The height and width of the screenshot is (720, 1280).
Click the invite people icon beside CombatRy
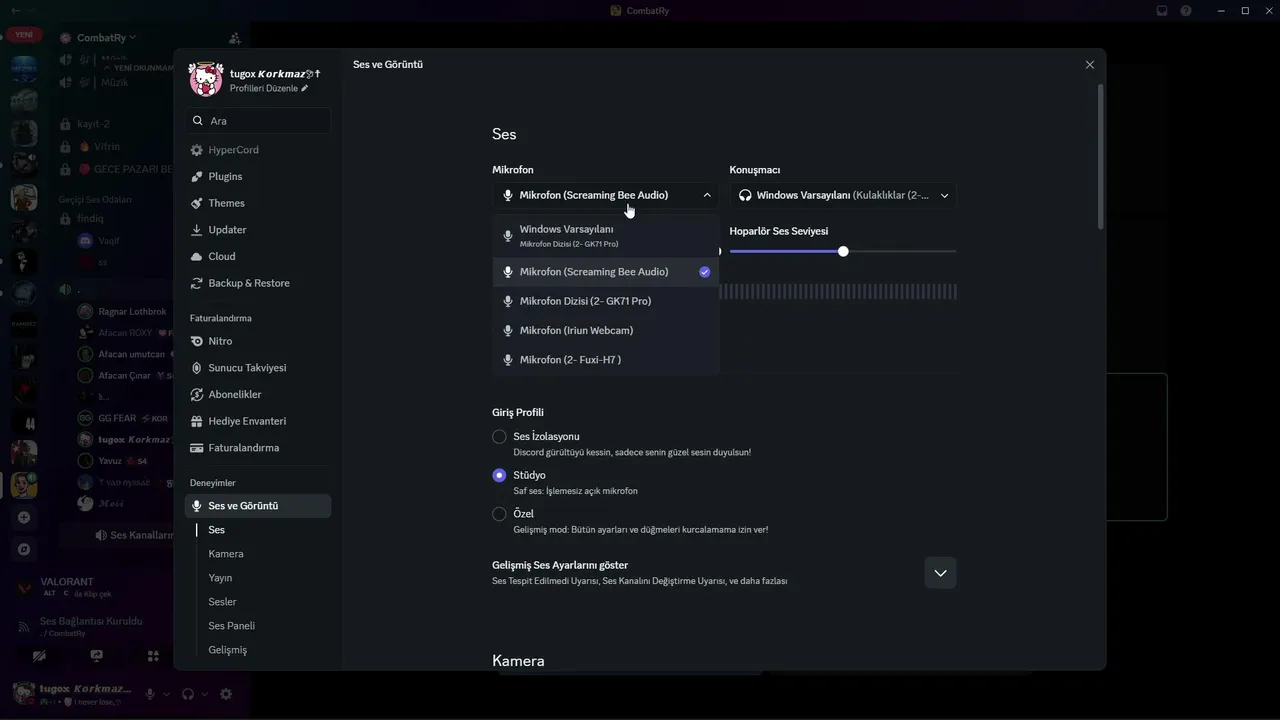(x=235, y=38)
